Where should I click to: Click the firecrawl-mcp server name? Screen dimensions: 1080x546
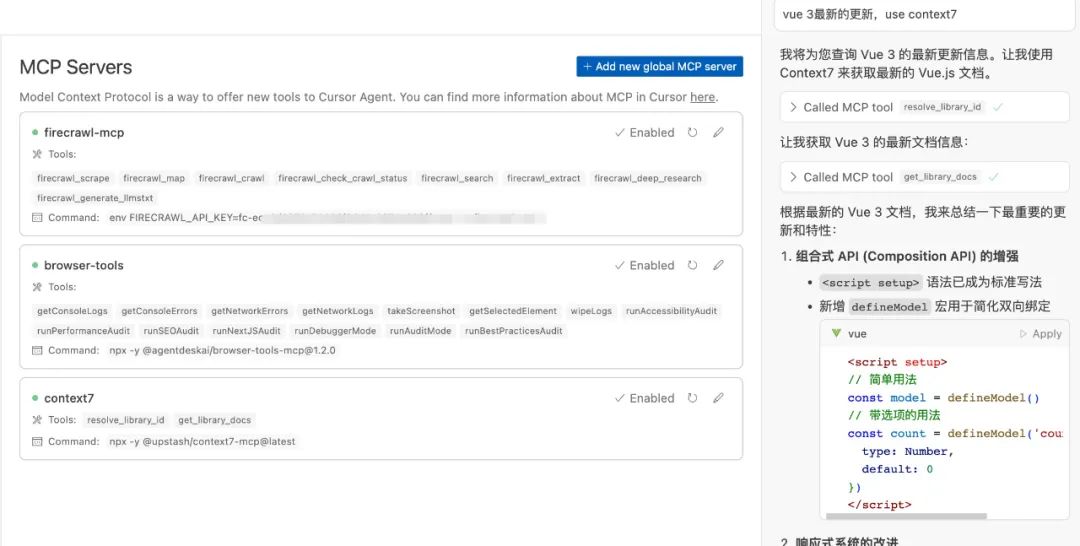tap(84, 132)
